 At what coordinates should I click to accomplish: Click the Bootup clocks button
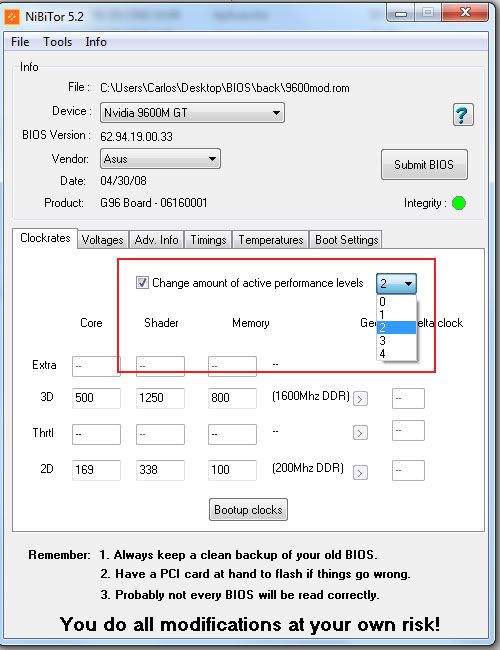[248, 509]
